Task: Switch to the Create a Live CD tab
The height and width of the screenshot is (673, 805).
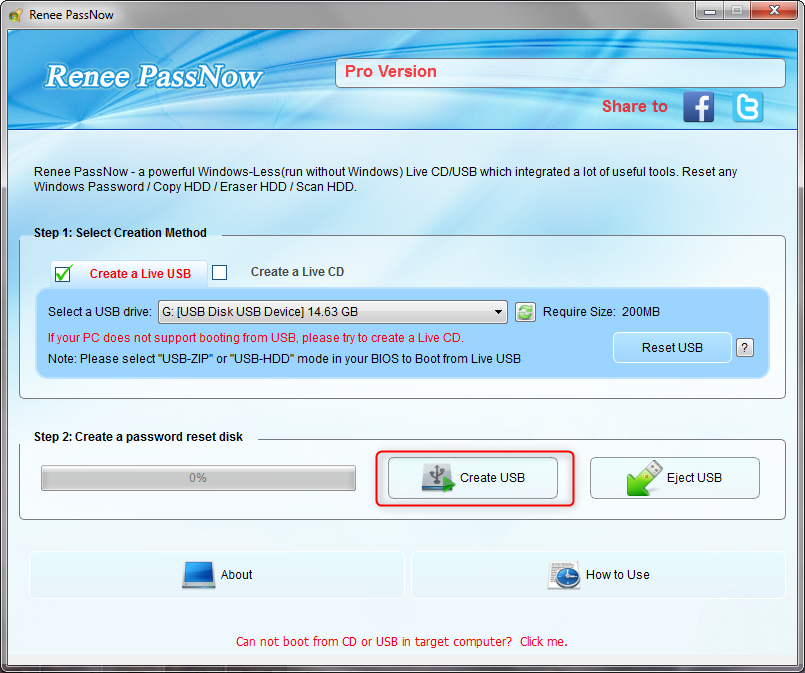Action: 297,272
